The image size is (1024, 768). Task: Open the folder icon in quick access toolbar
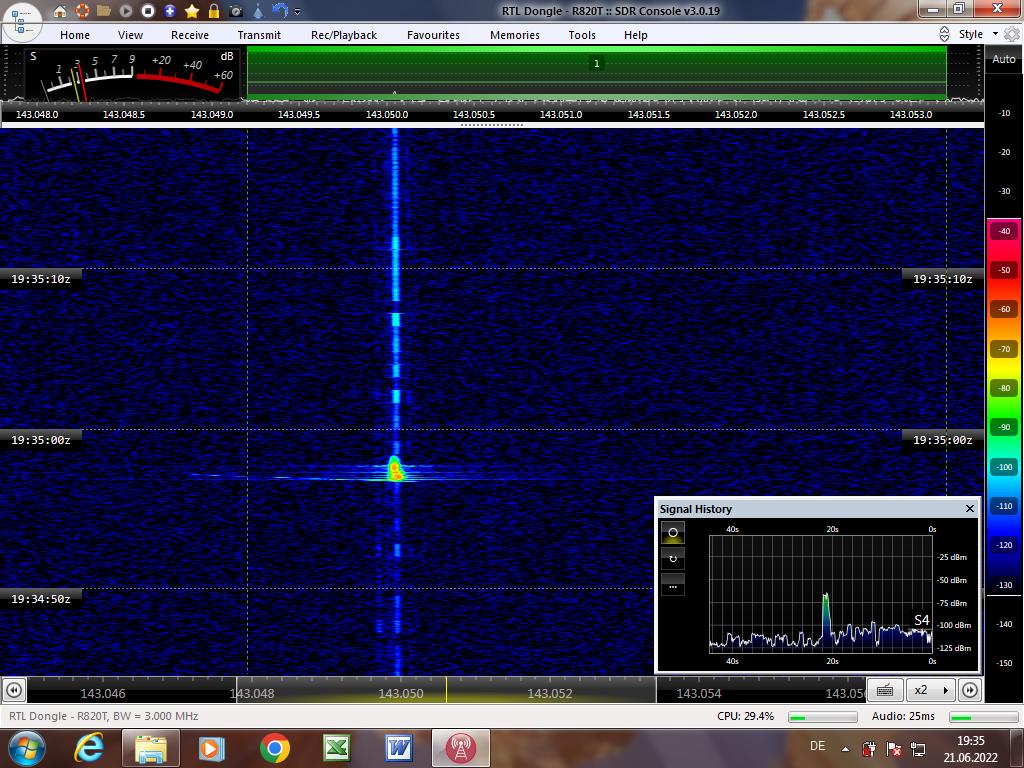click(x=104, y=10)
